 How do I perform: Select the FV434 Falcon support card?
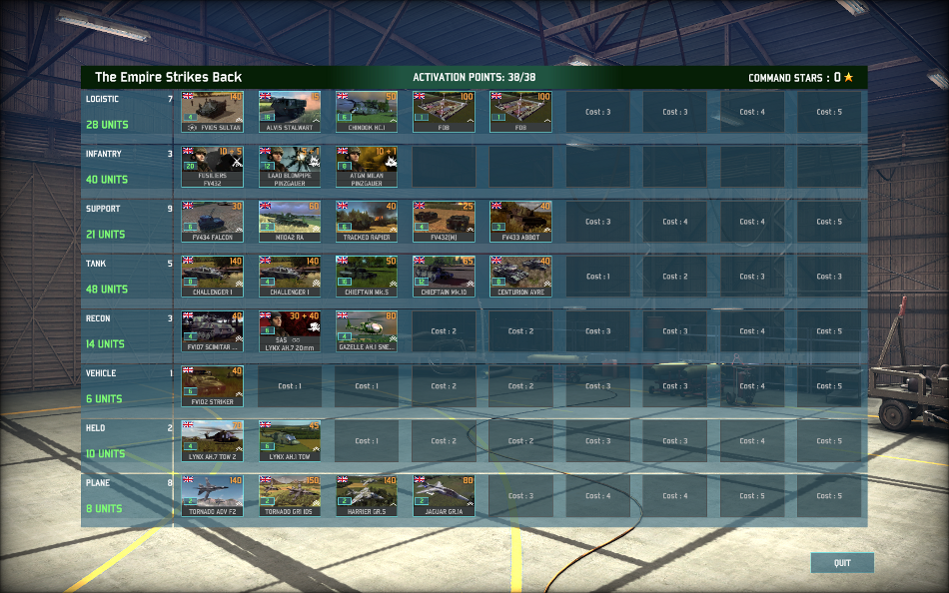(212, 221)
